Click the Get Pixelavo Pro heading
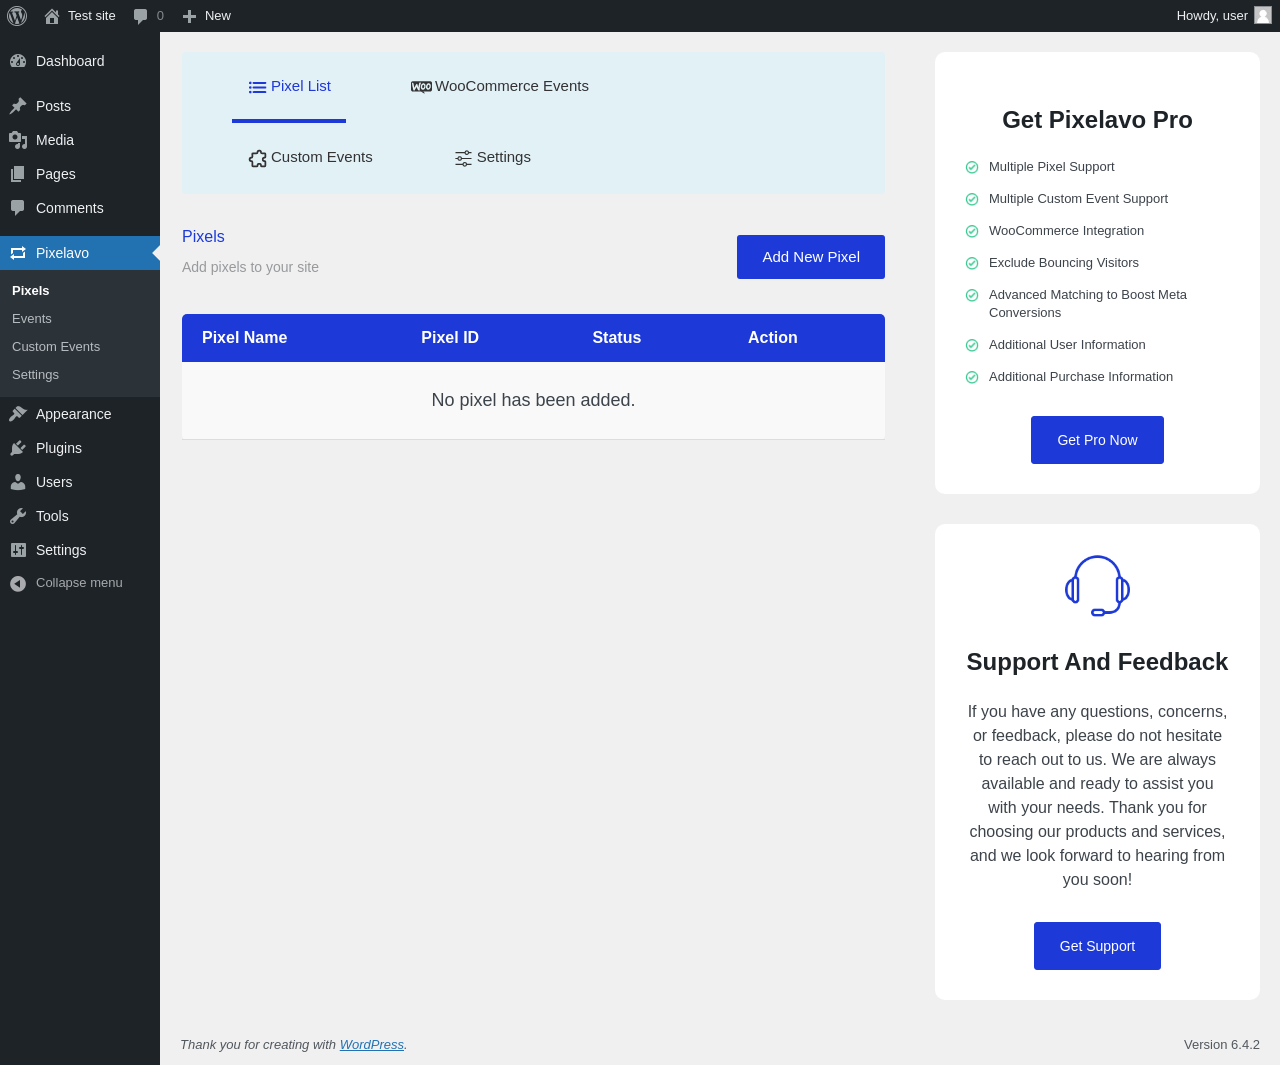The width and height of the screenshot is (1280, 1065). (x=1097, y=120)
